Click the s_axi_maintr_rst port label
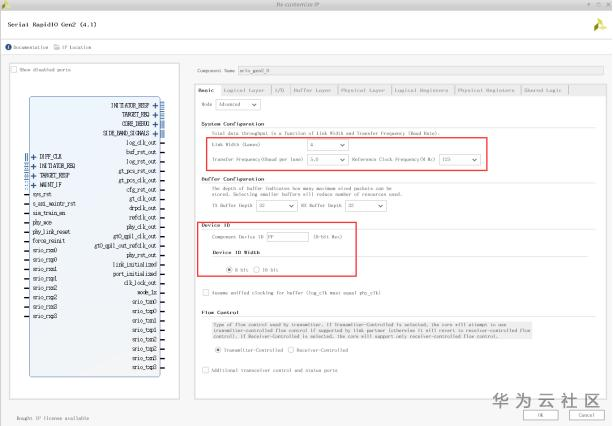Image resolution: width=613 pixels, height=426 pixels. (x=54, y=204)
